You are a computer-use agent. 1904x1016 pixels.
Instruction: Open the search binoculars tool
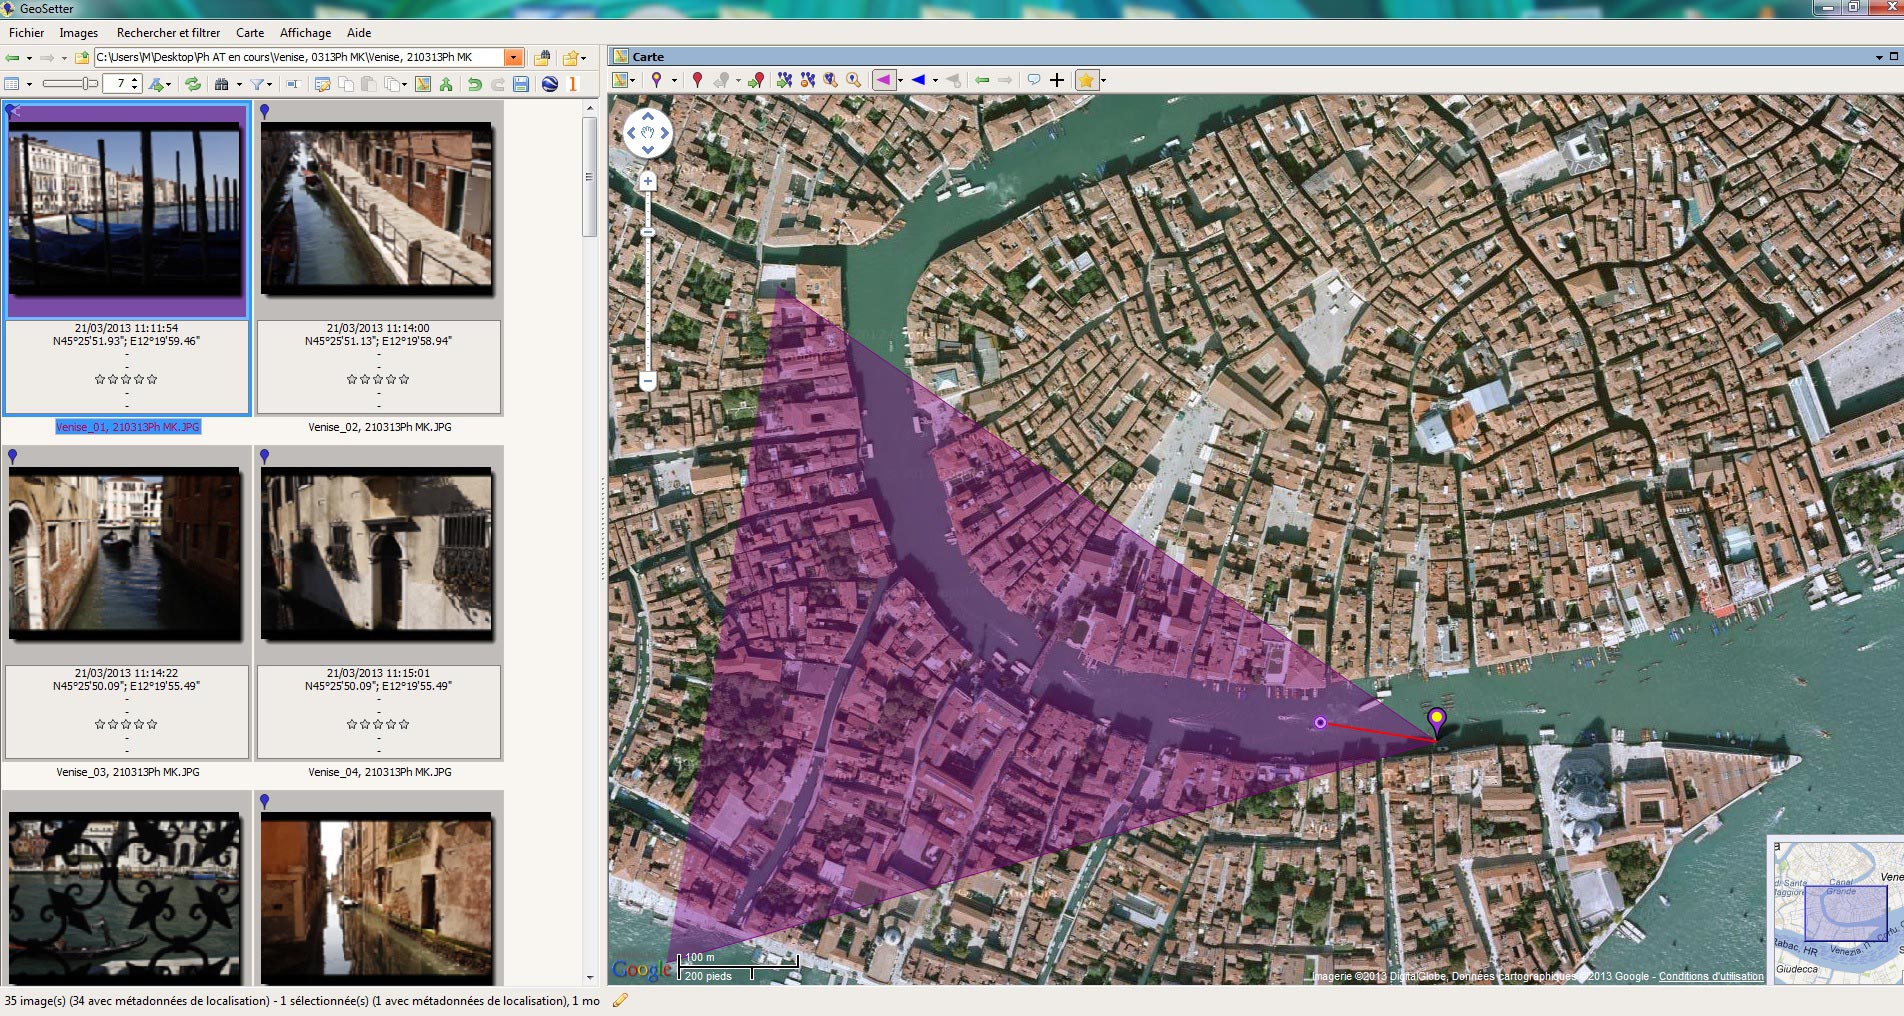coord(222,84)
